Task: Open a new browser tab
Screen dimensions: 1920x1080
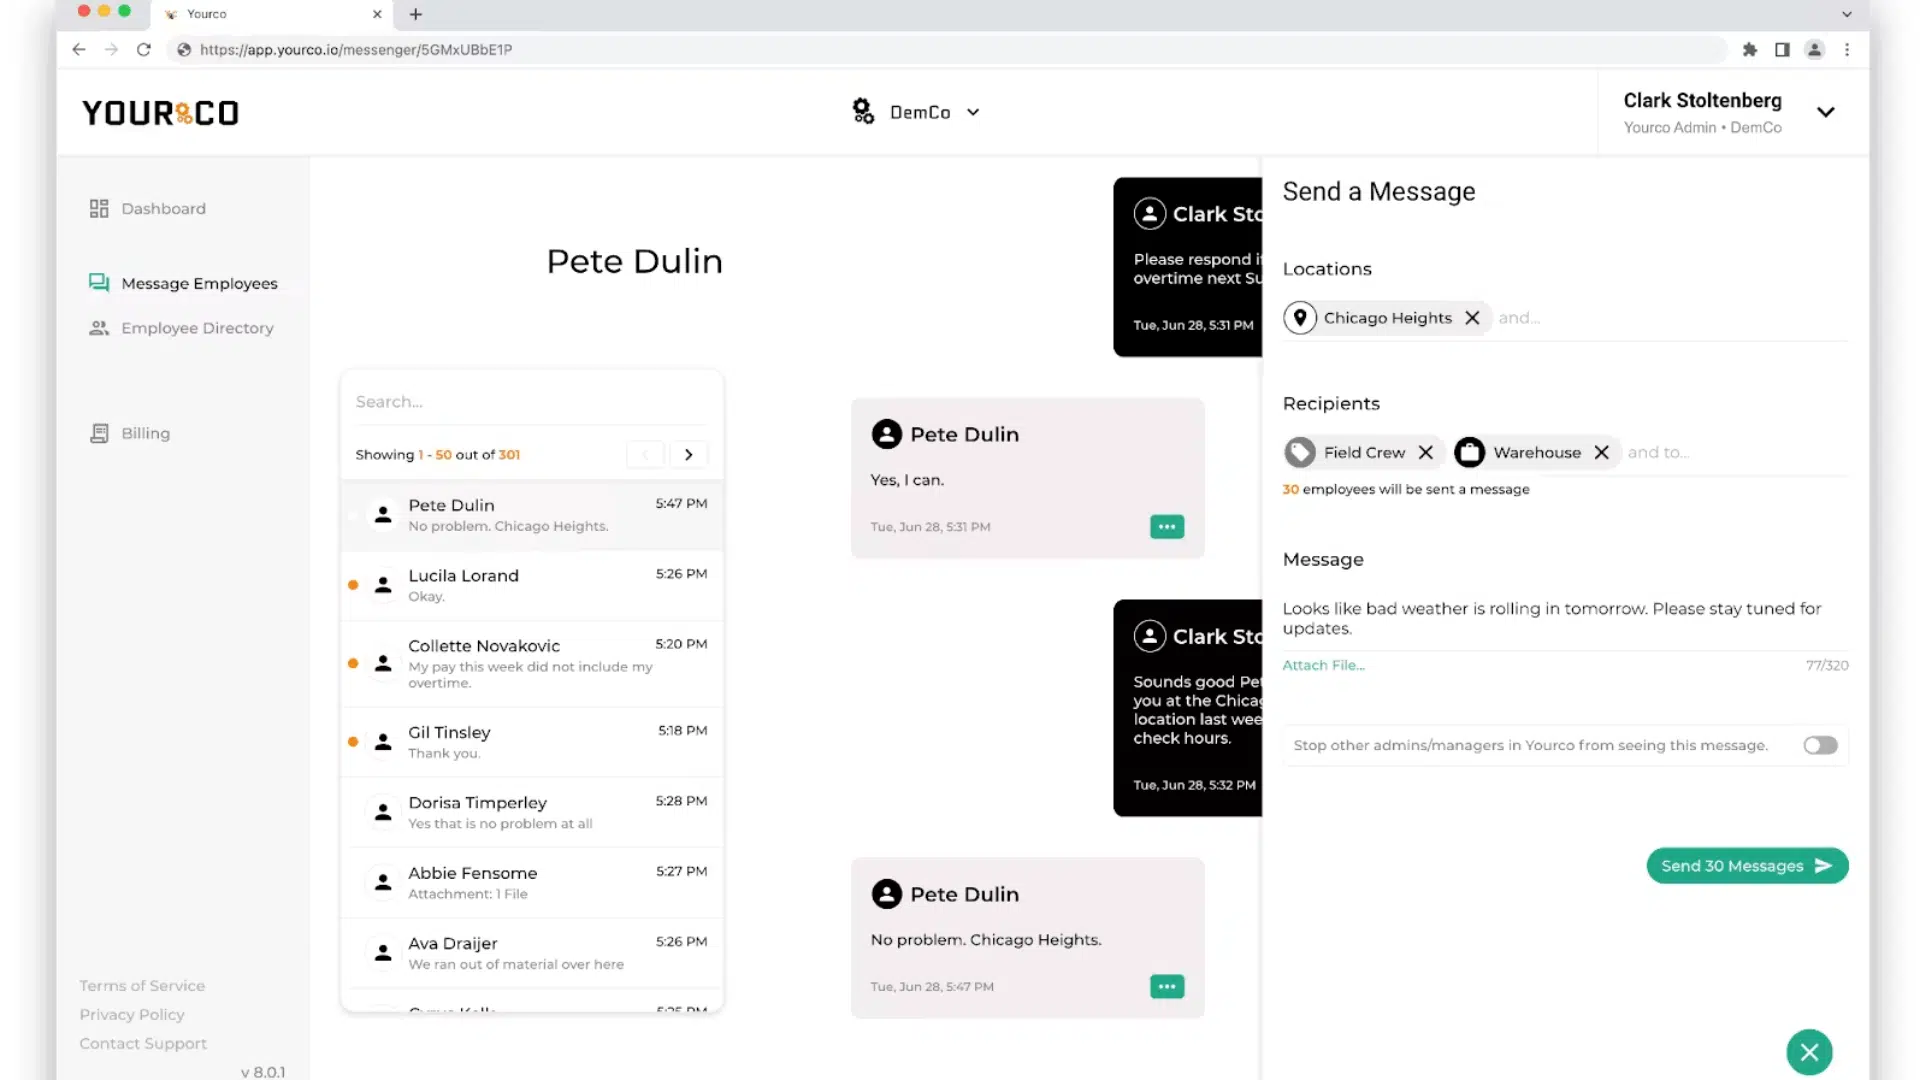Action: point(416,14)
